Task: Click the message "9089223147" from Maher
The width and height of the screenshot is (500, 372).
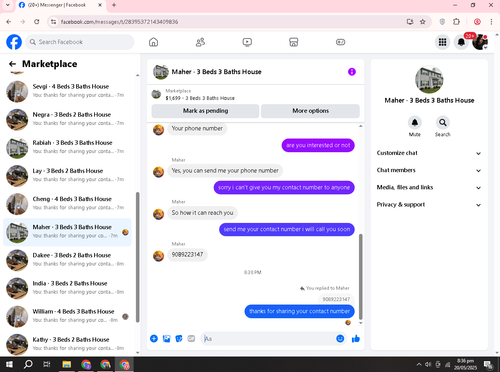Action: click(x=187, y=254)
